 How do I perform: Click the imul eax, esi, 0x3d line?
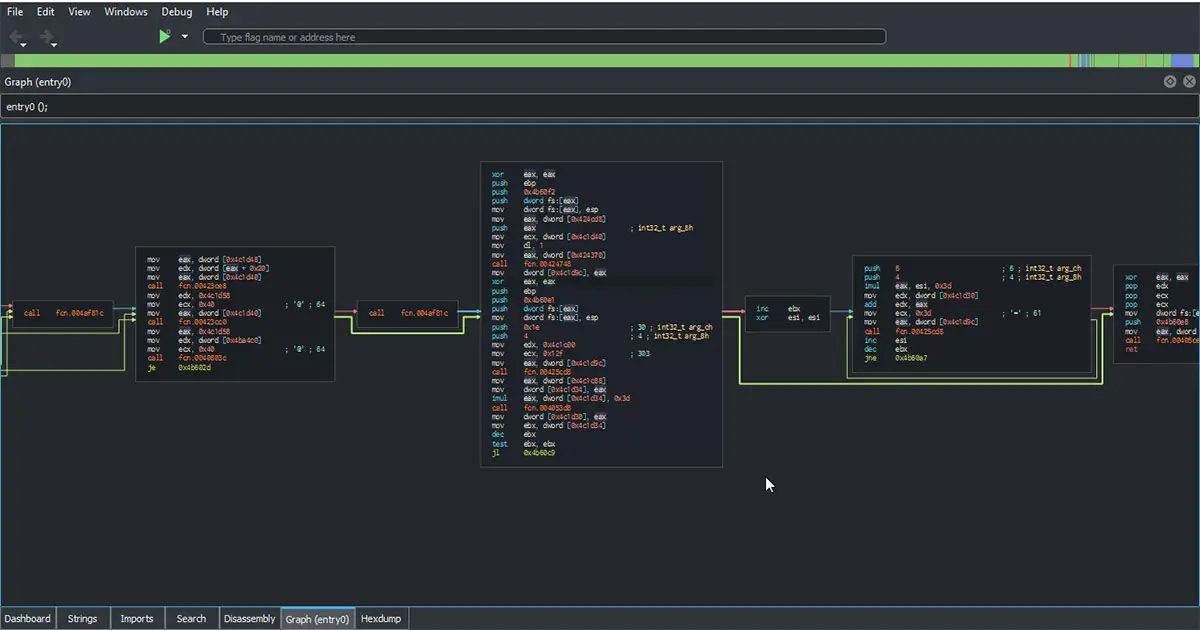(907, 286)
